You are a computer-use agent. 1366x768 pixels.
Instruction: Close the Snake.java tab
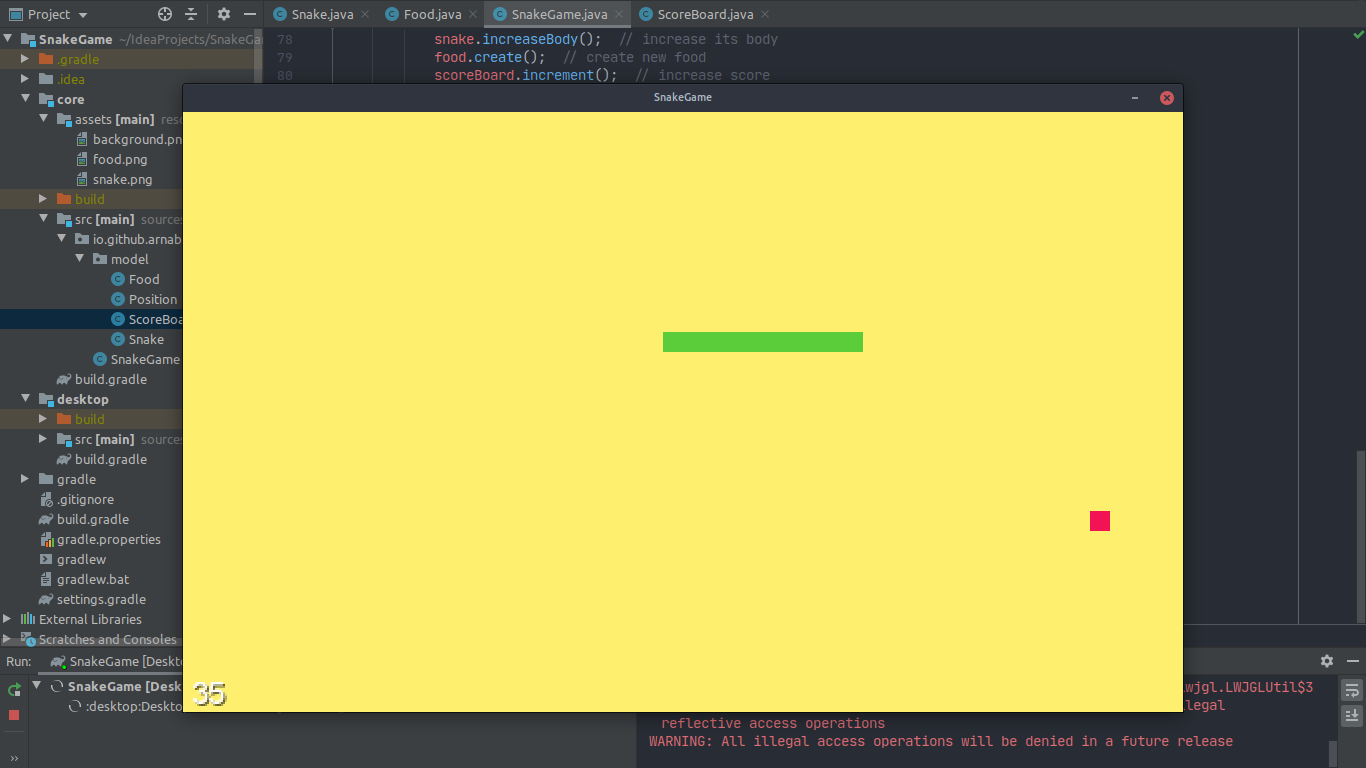364,14
